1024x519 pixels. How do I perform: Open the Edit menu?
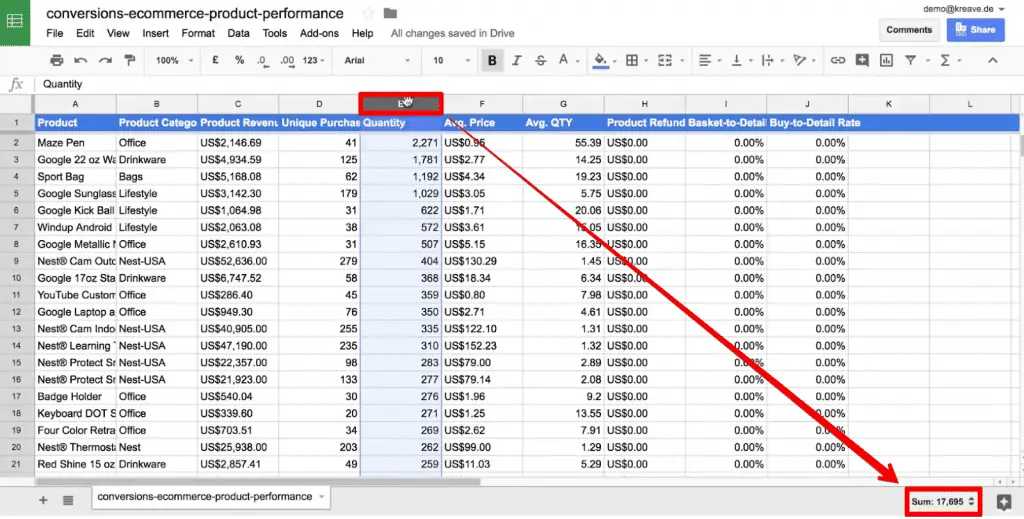tap(85, 33)
